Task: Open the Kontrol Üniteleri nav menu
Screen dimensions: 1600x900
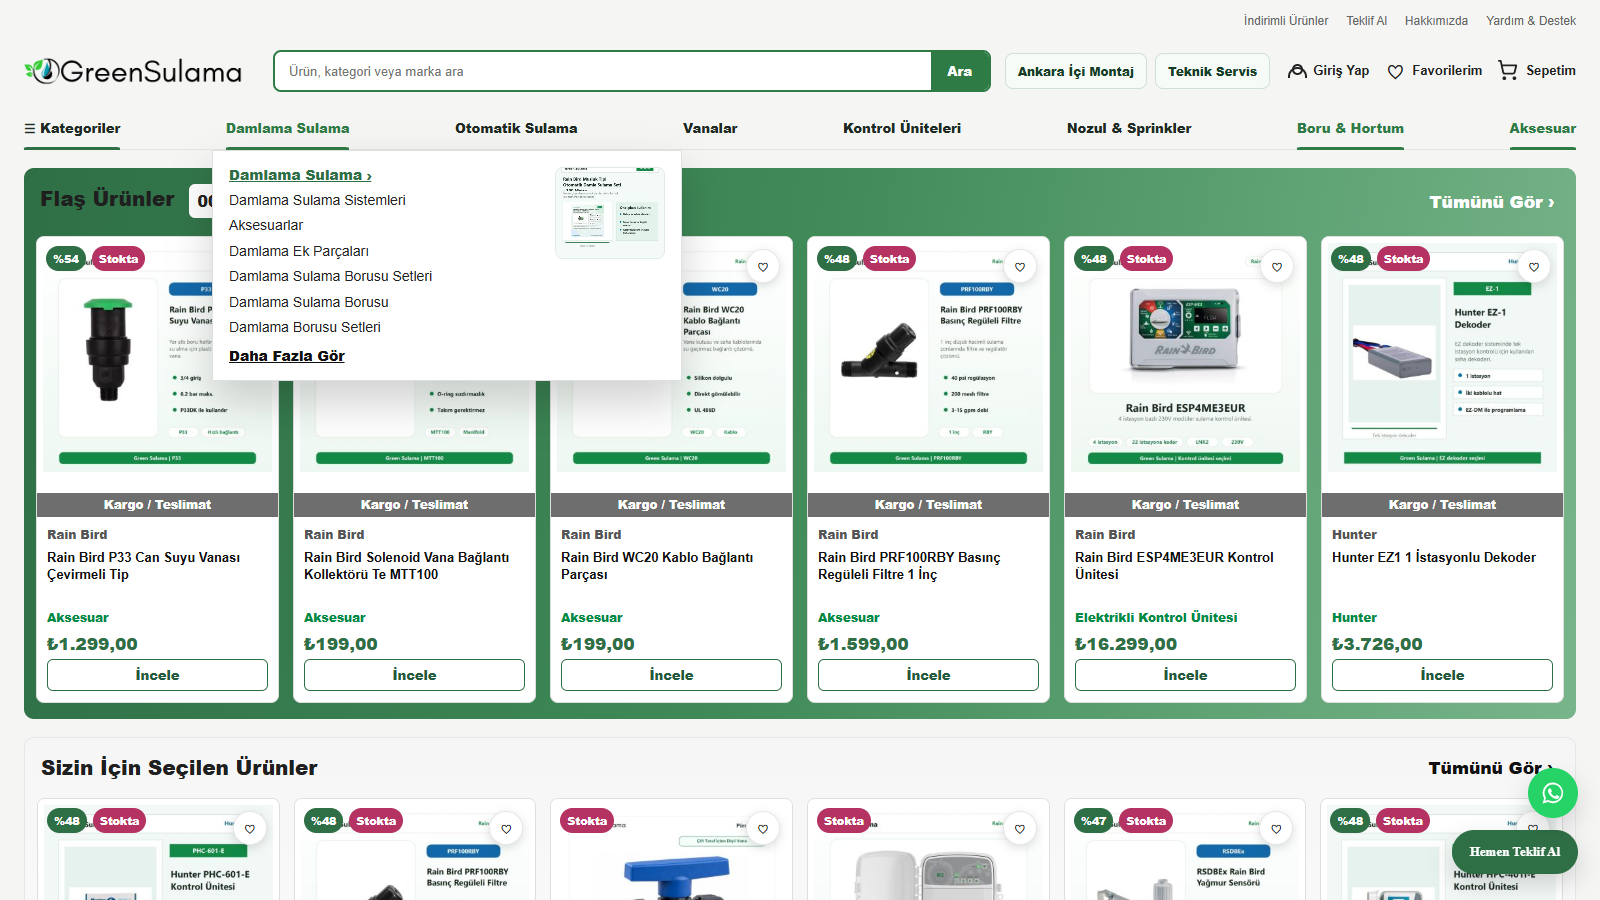Action: pos(902,128)
